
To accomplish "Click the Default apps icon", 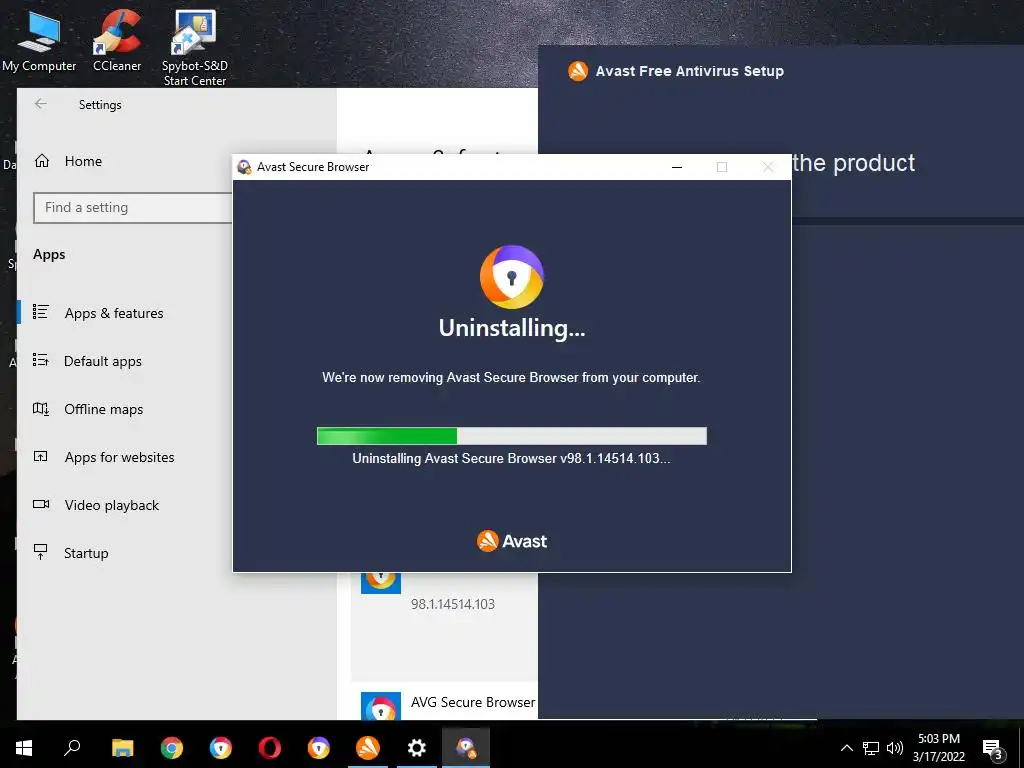I will 40,360.
